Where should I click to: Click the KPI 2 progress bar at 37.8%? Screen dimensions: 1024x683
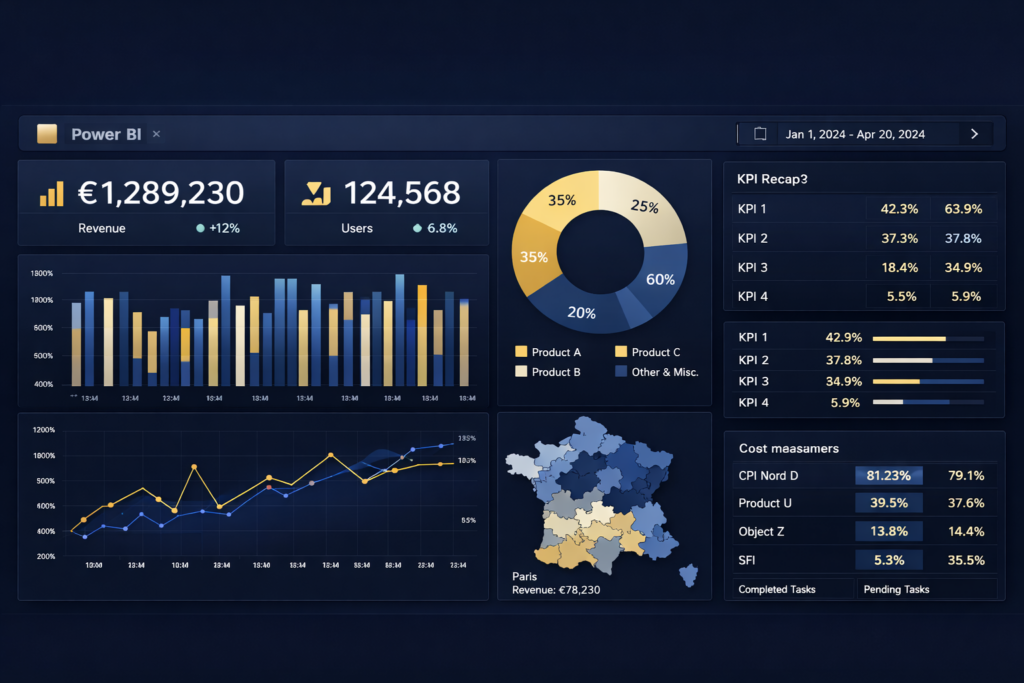(928, 360)
